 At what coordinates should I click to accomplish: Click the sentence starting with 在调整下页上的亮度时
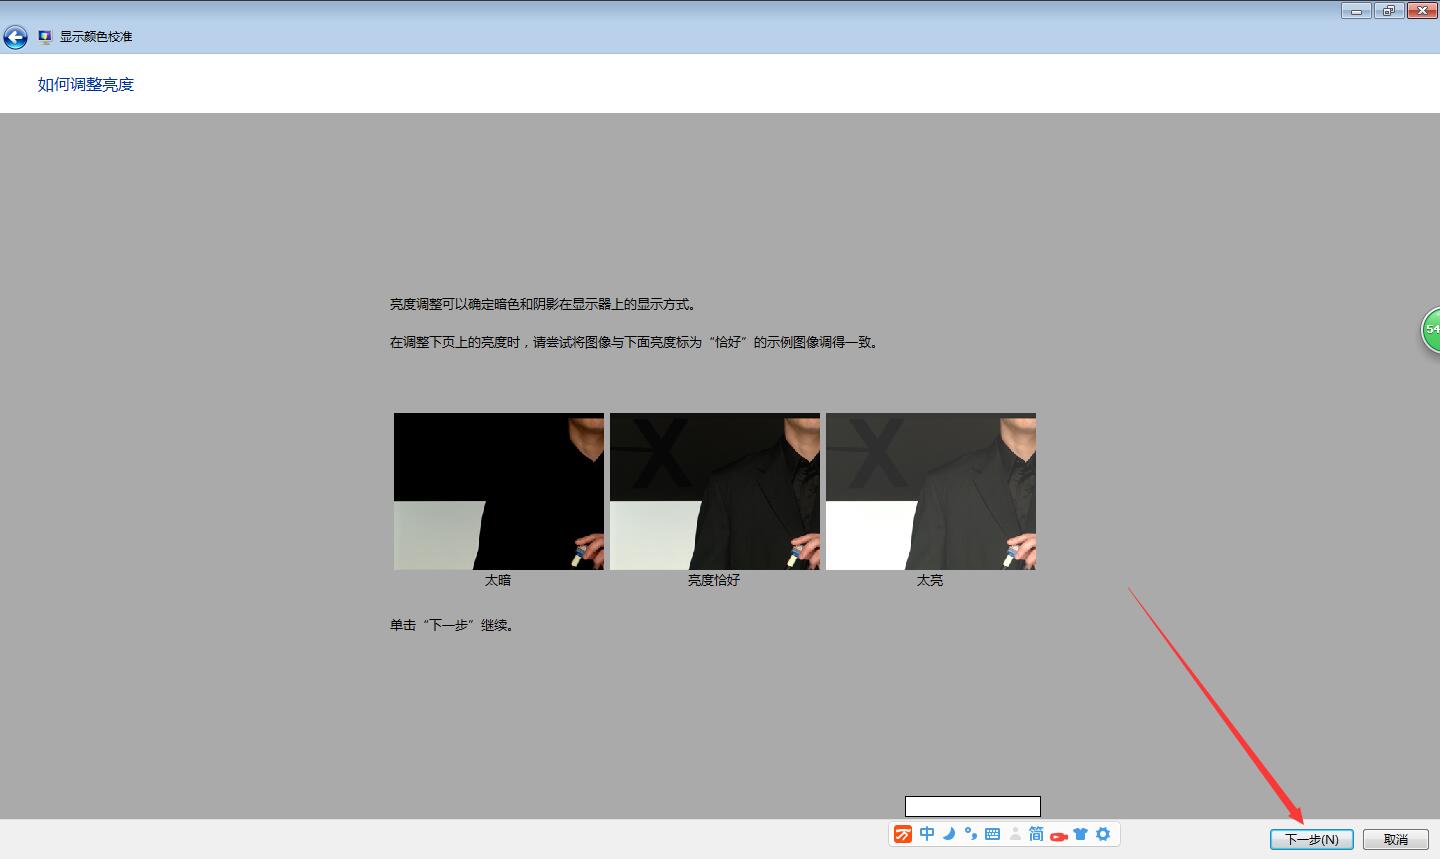635,342
